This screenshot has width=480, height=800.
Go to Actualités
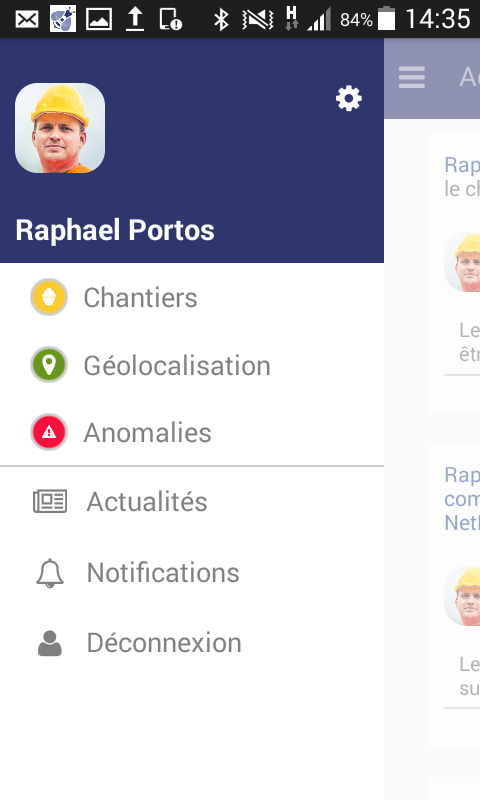(x=147, y=502)
